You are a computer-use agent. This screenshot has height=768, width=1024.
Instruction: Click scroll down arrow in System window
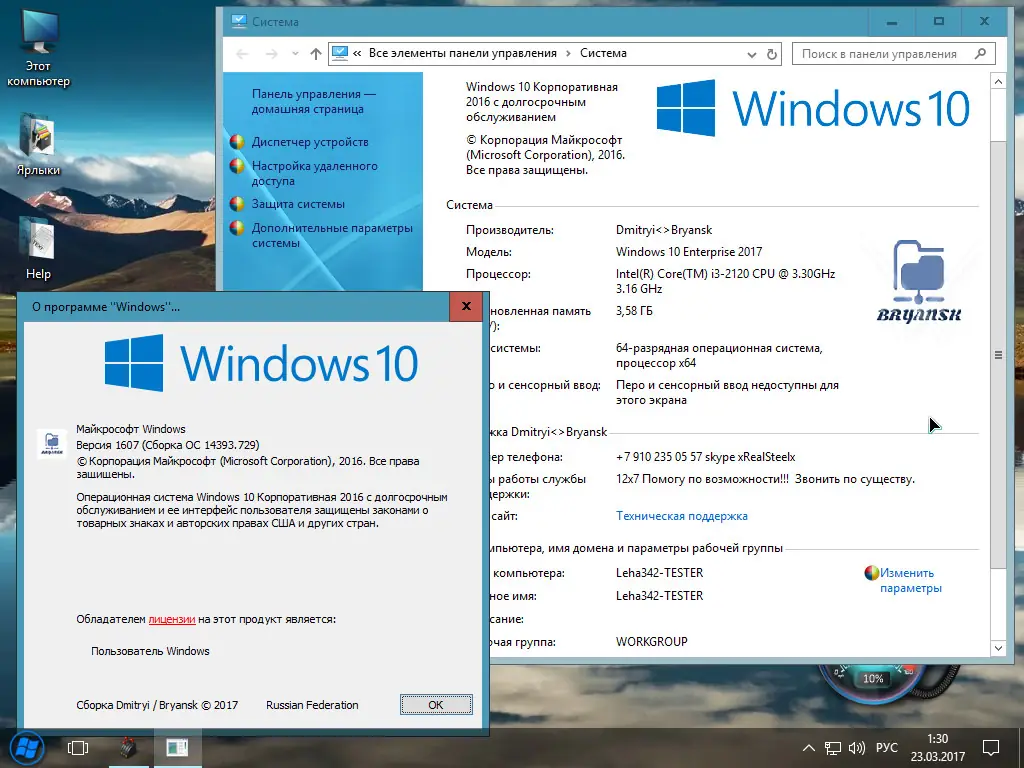[998, 648]
